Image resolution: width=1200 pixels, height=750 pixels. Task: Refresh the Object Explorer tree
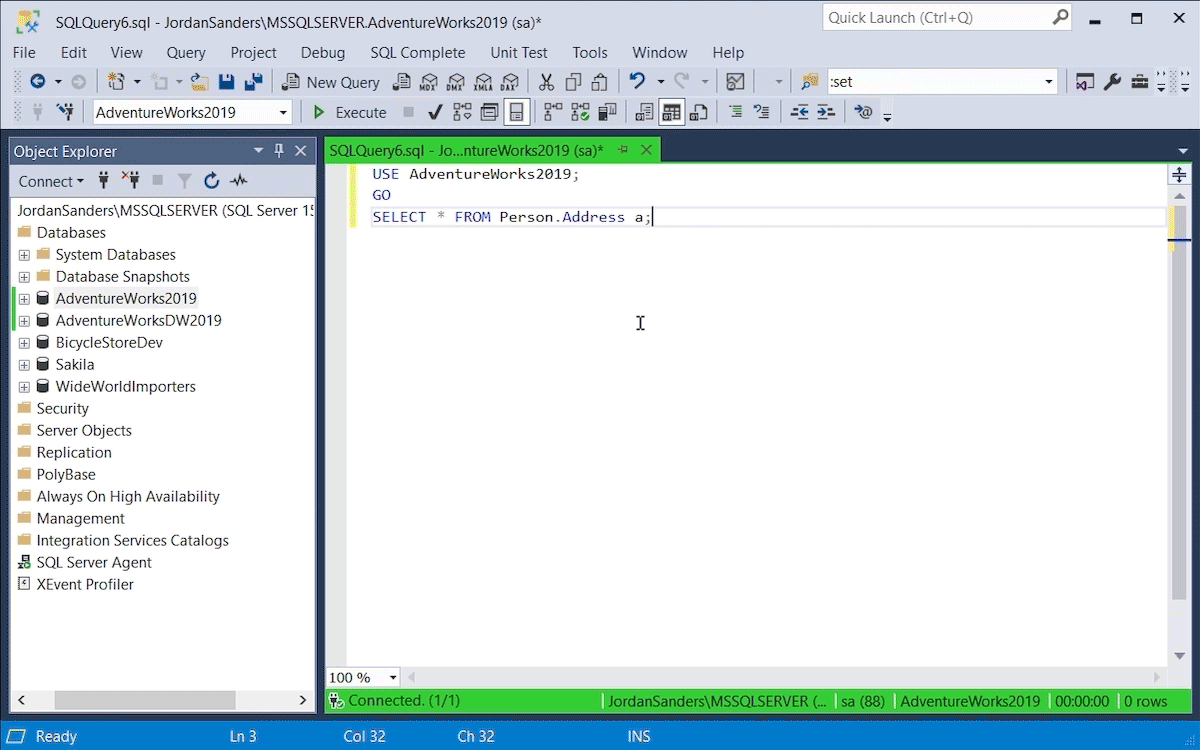pyautogui.click(x=211, y=181)
